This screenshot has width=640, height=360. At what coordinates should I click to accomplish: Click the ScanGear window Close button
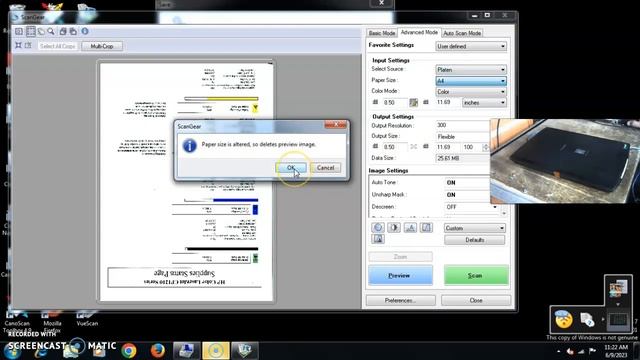click(476, 300)
